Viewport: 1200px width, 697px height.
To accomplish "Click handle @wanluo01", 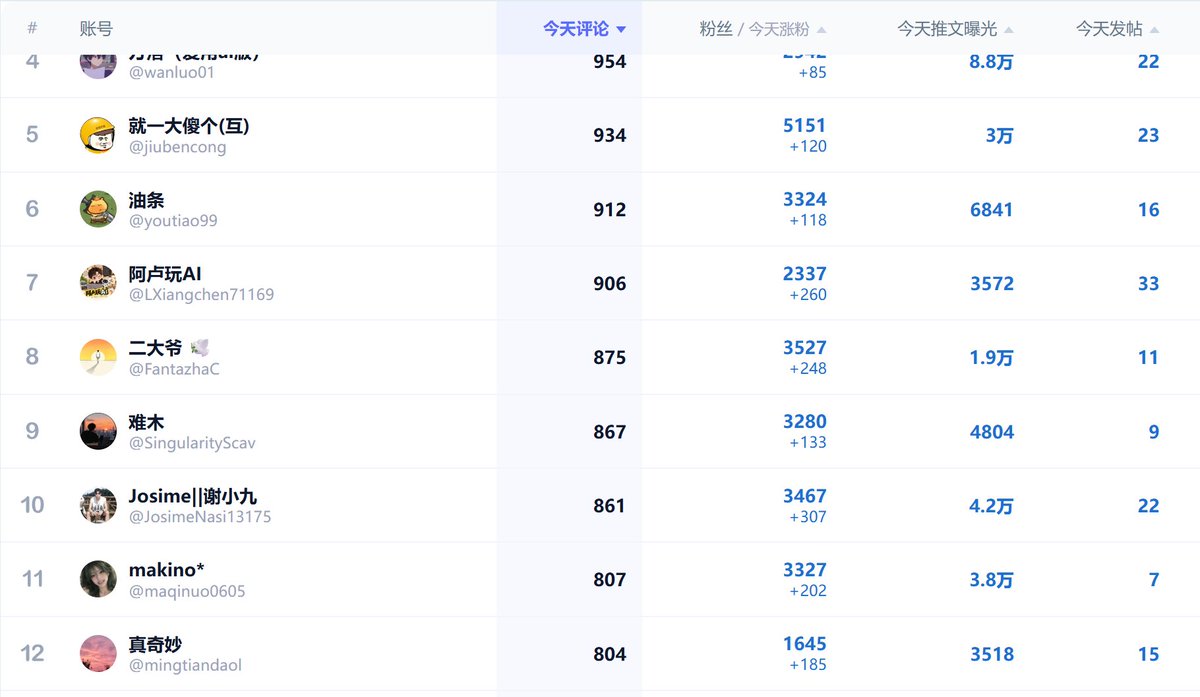I will click(172, 73).
